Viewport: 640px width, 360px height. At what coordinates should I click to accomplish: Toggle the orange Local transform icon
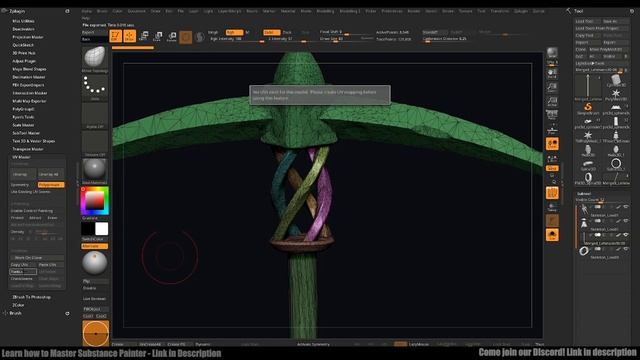click(552, 144)
